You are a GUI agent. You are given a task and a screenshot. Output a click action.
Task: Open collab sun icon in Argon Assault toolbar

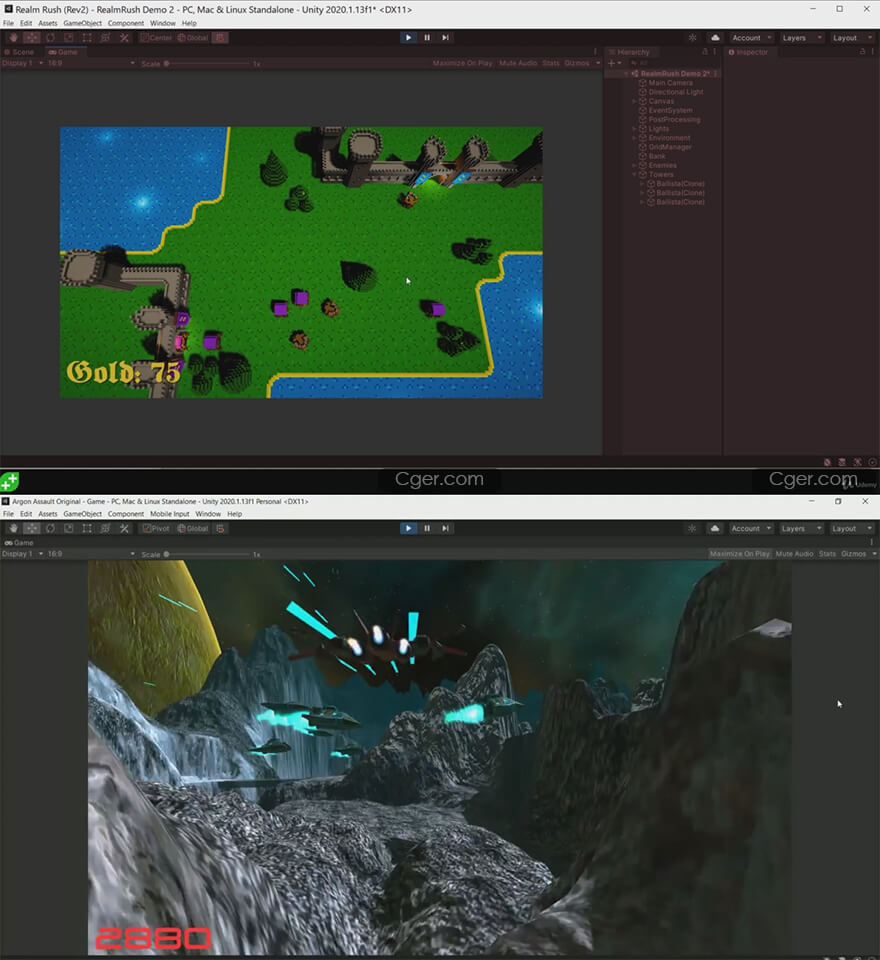pos(692,528)
